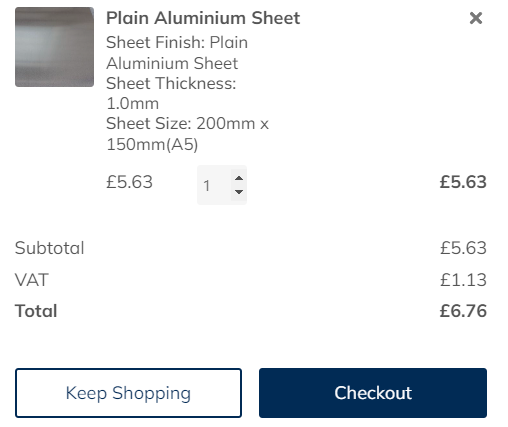Click the Sheet Thickness description text
The width and height of the screenshot is (508, 427).
coord(171,93)
